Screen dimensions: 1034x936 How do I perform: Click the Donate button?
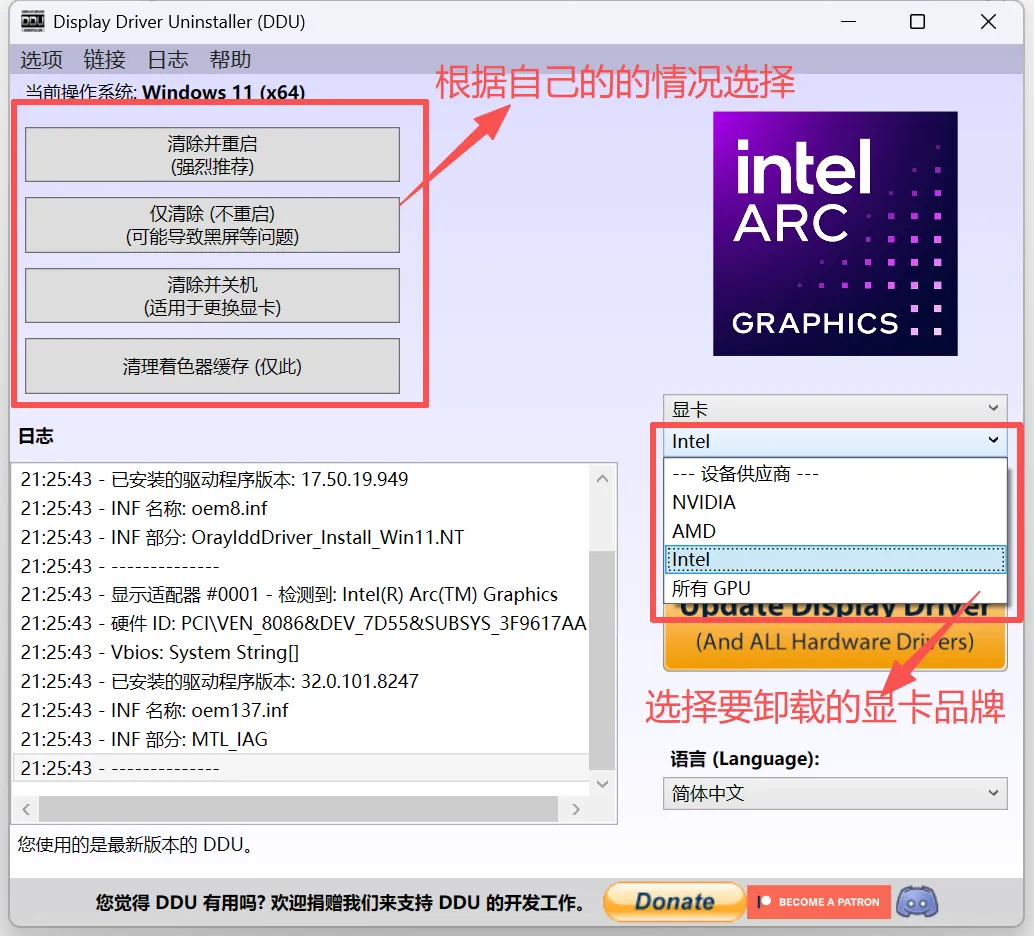(x=674, y=902)
